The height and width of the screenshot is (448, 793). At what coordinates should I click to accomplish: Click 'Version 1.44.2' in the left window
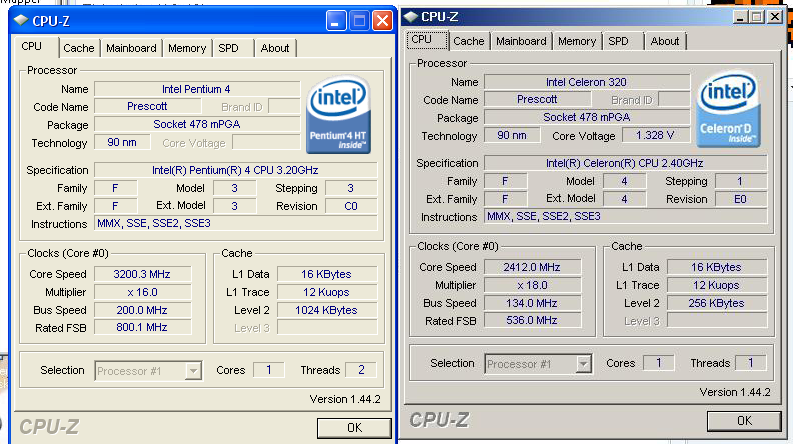pos(345,399)
